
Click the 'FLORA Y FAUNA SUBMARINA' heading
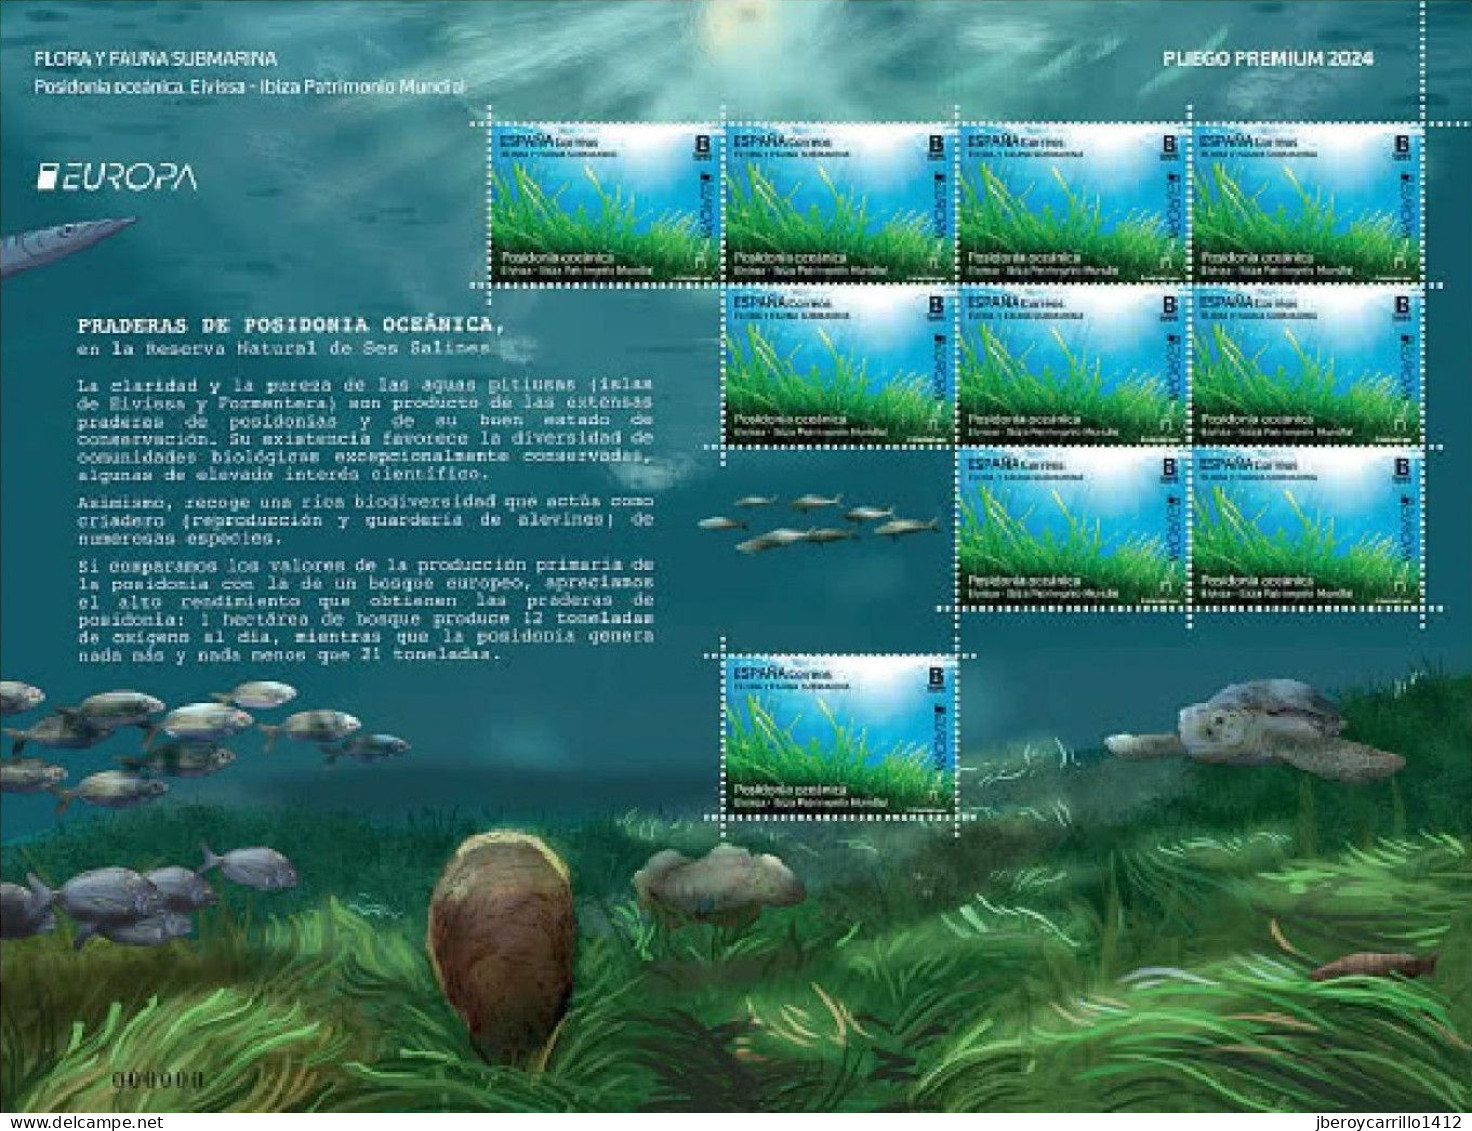[155, 60]
